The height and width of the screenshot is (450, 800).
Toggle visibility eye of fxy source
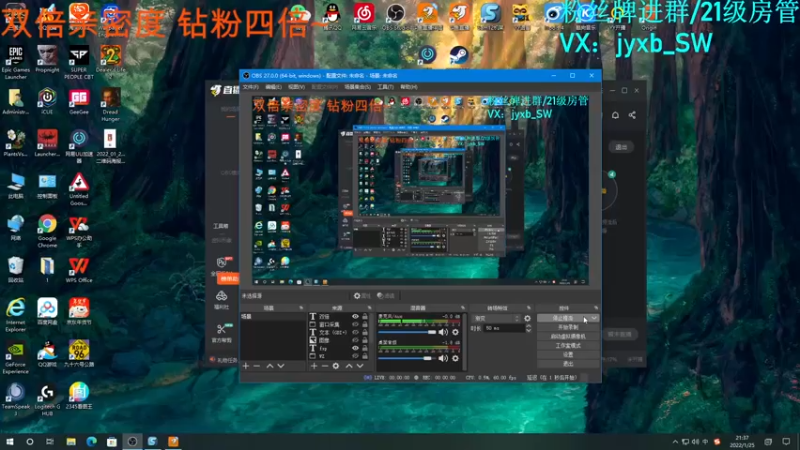click(x=355, y=348)
